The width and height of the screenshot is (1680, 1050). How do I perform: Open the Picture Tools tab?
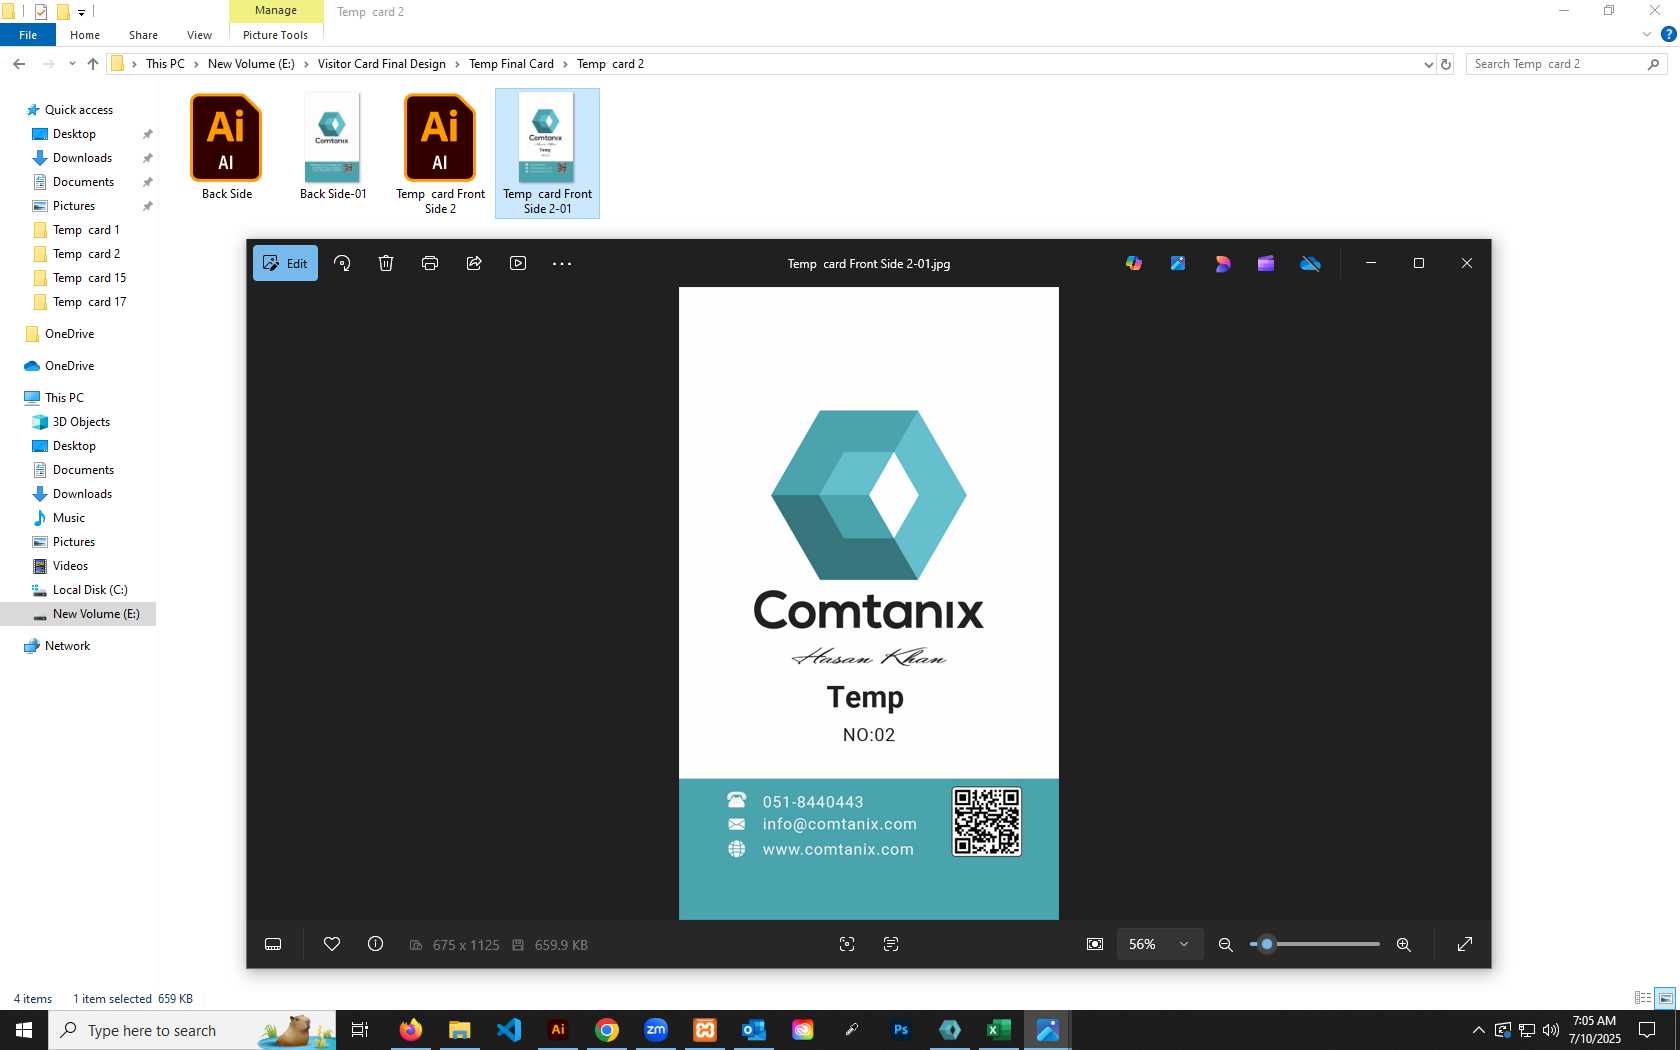pyautogui.click(x=275, y=35)
